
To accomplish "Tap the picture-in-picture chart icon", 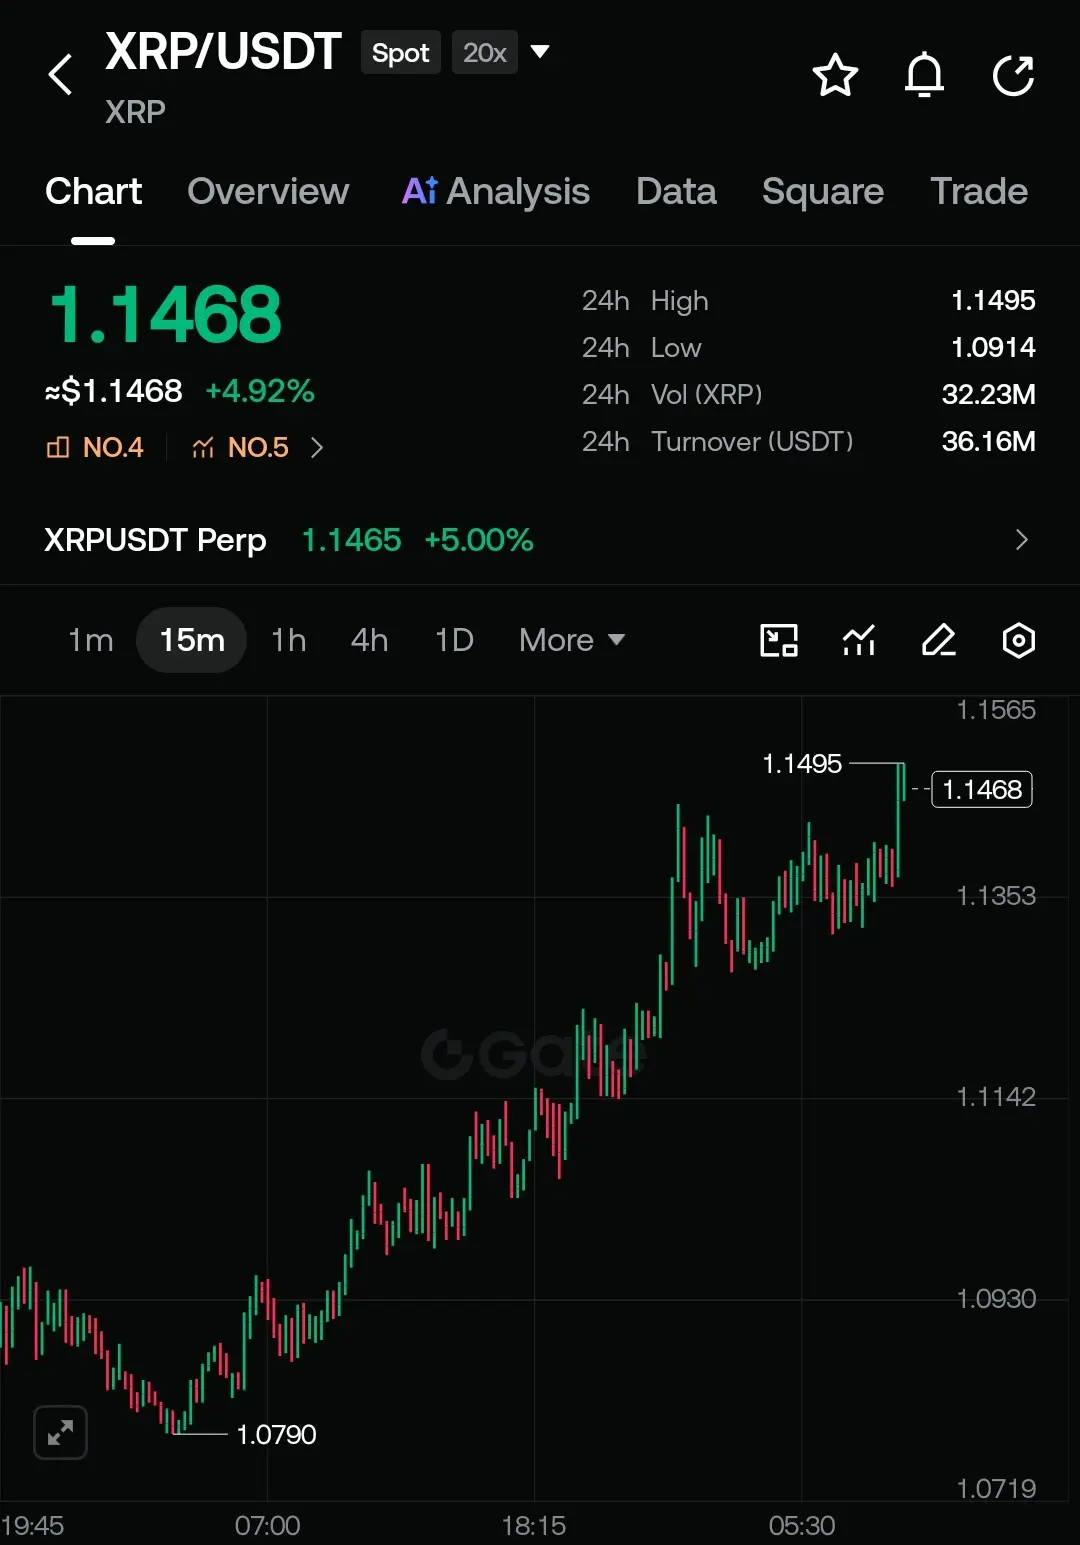I will pyautogui.click(x=779, y=640).
